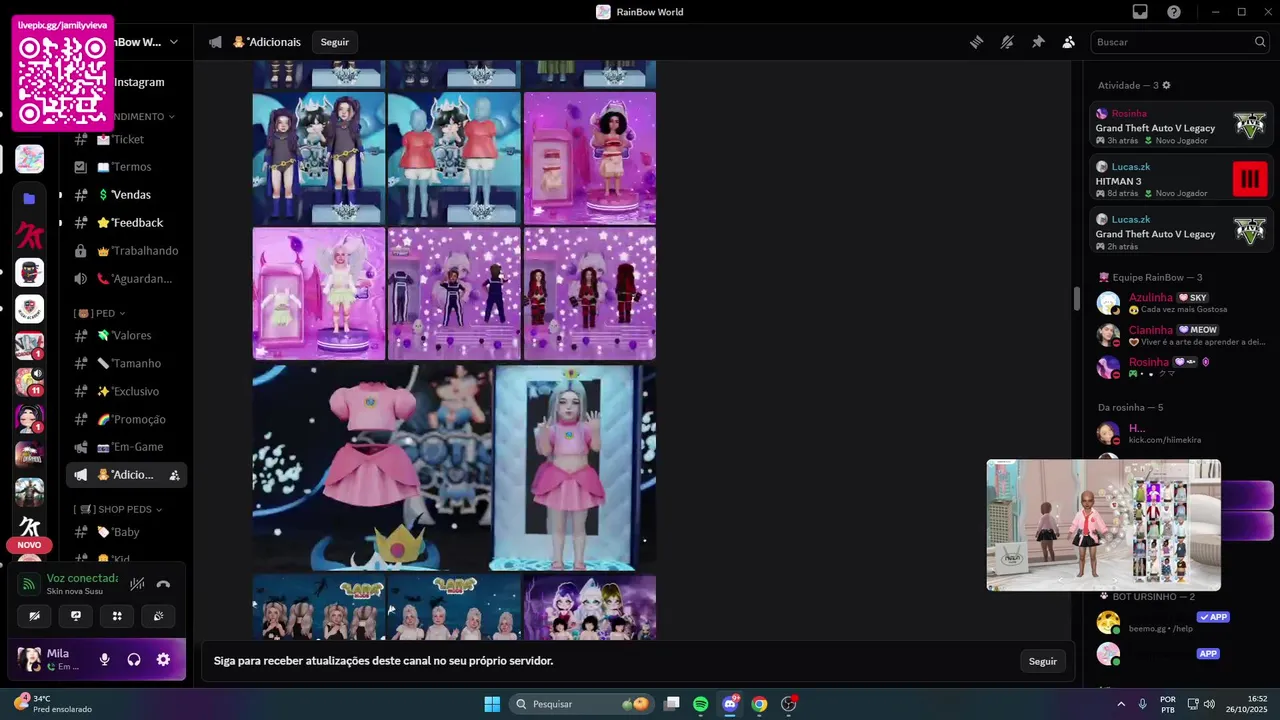Show hidden system tray icons
This screenshot has width=1280, height=720.
click(x=1120, y=704)
